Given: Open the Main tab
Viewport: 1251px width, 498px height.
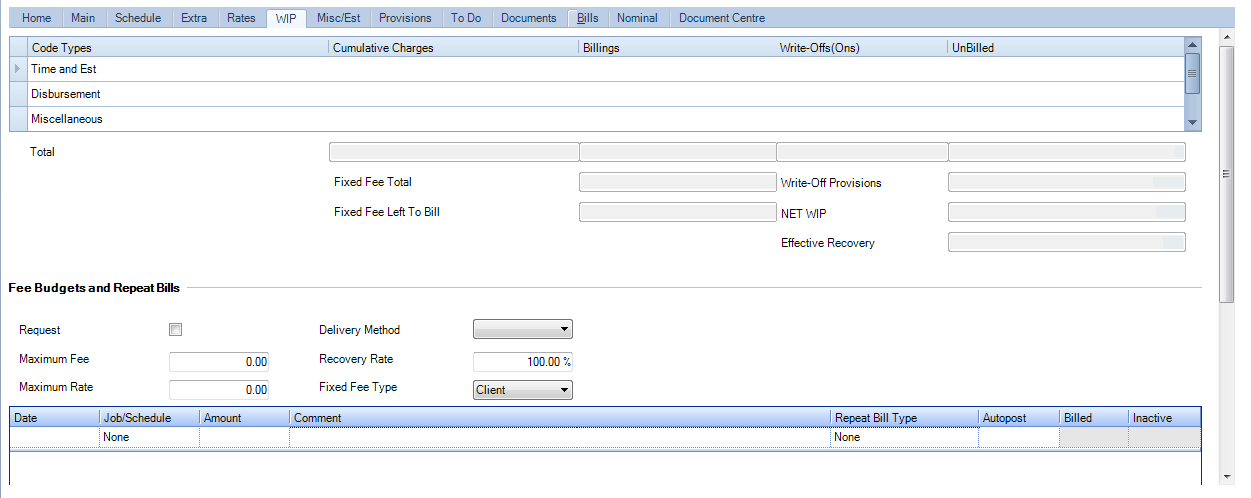Looking at the screenshot, I should 83,18.
